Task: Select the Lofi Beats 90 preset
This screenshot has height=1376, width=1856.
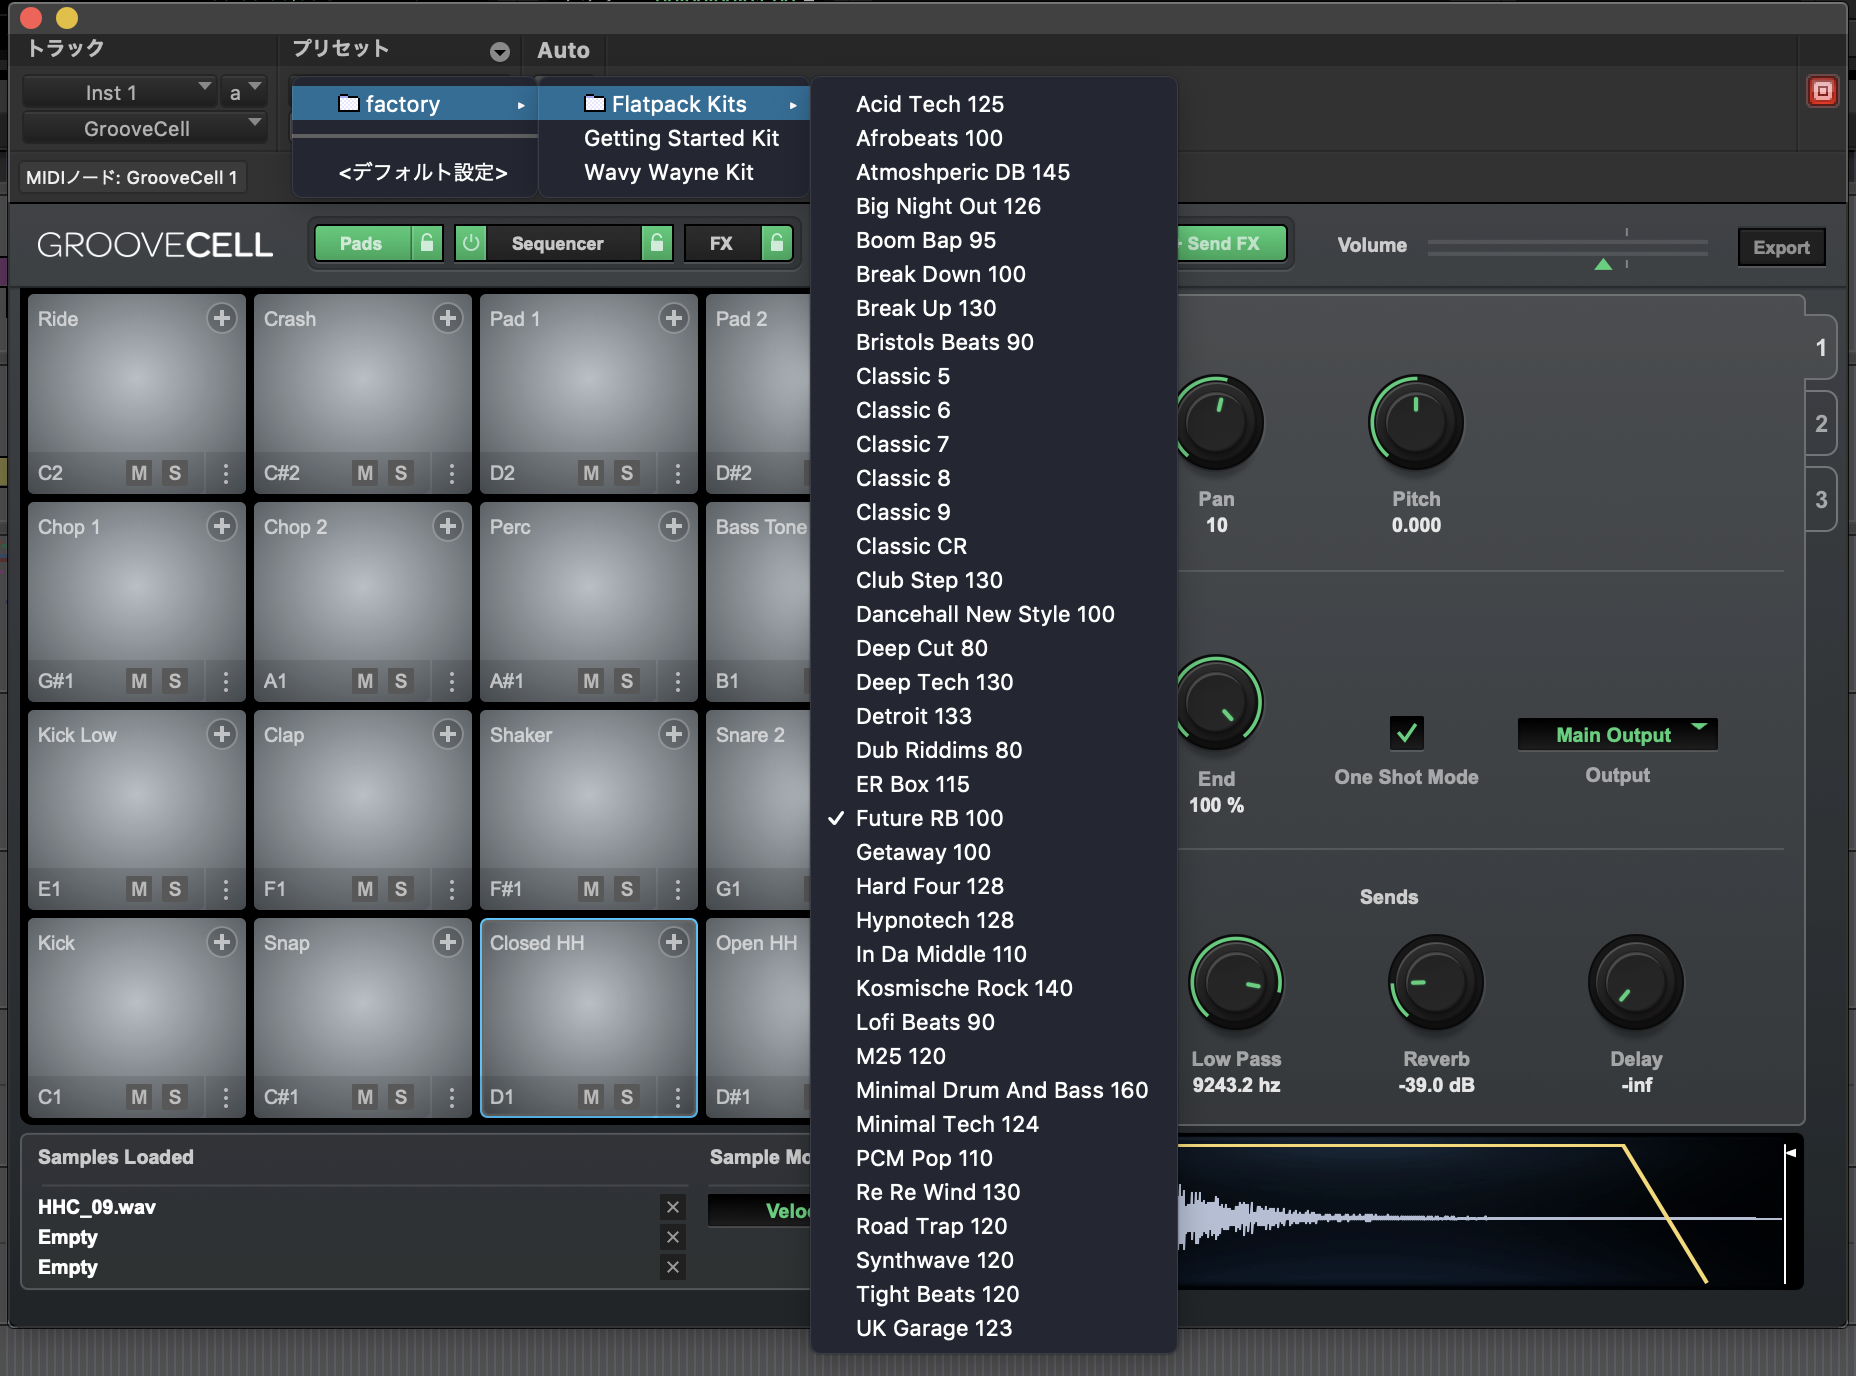Action: click(x=925, y=1022)
